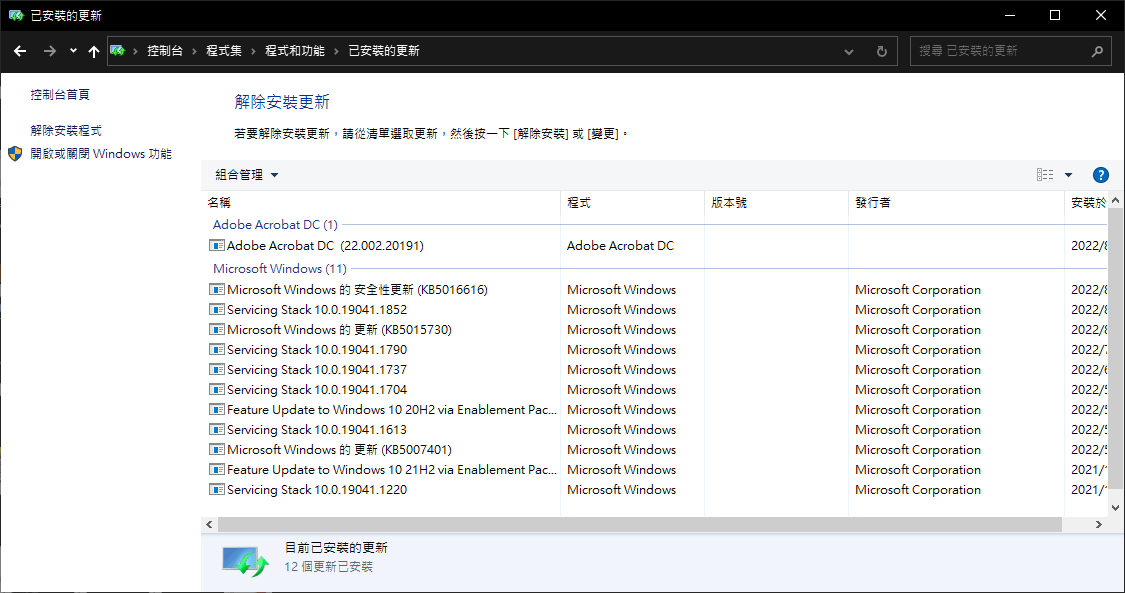
Task: Click icon of Servicing Stack 10.0.19041.1704
Action: click(217, 390)
